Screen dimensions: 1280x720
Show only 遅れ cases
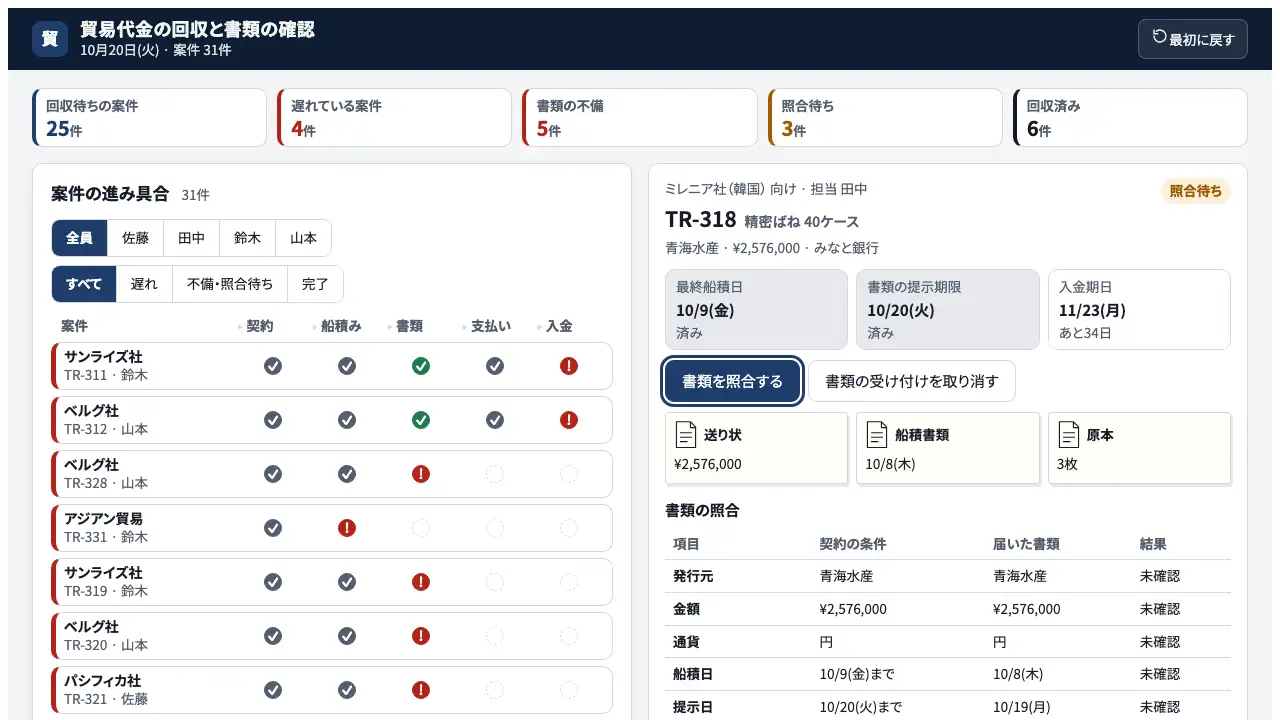click(144, 284)
